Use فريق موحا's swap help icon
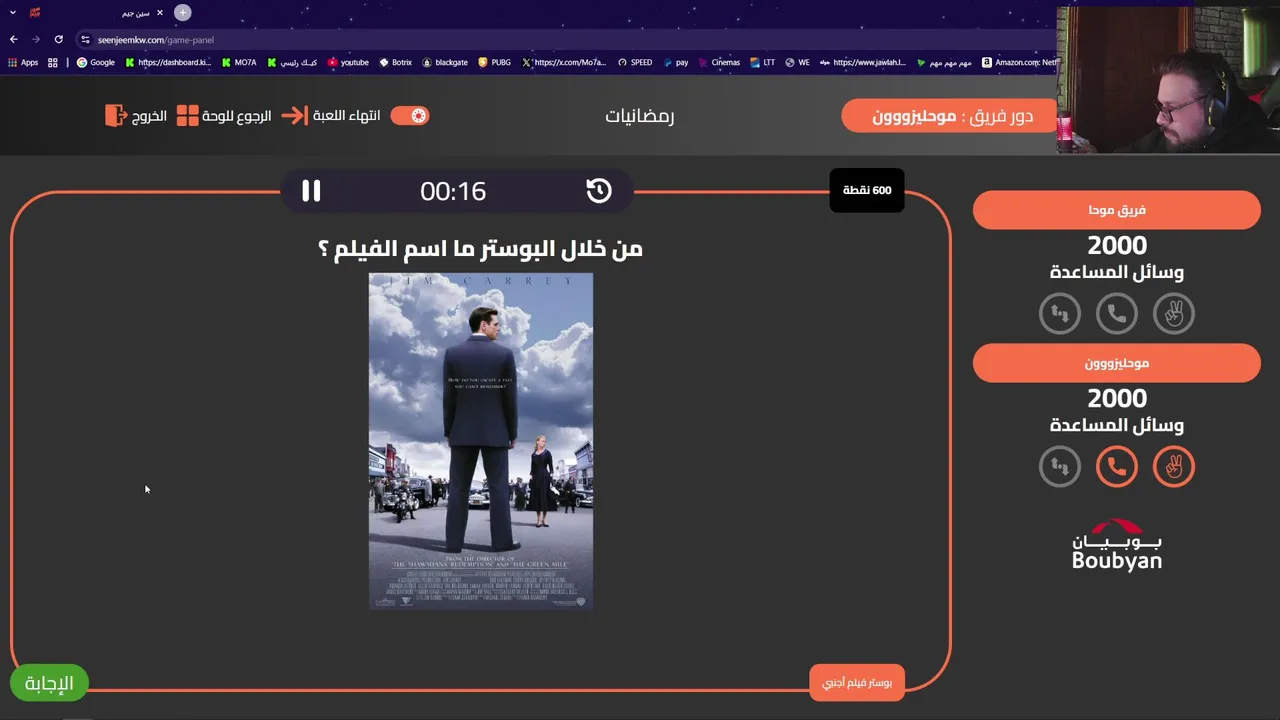Image resolution: width=1280 pixels, height=720 pixels. (1060, 313)
